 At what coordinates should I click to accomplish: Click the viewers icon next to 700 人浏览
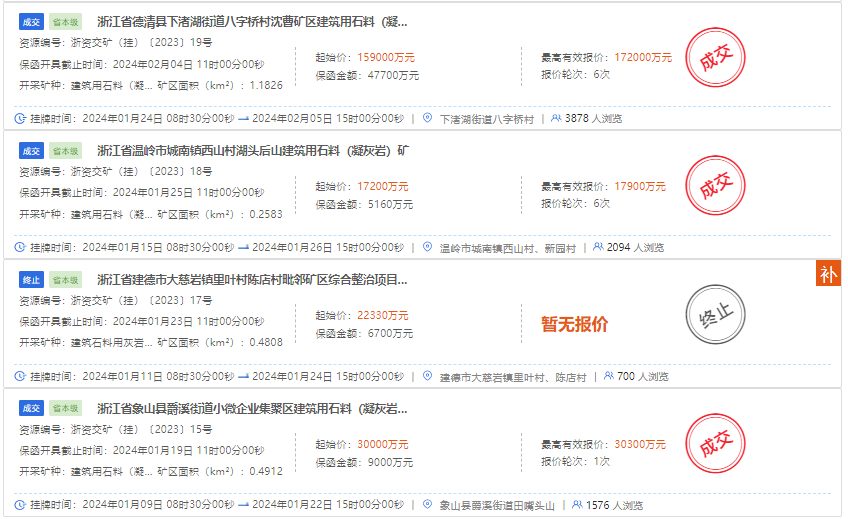tap(607, 377)
